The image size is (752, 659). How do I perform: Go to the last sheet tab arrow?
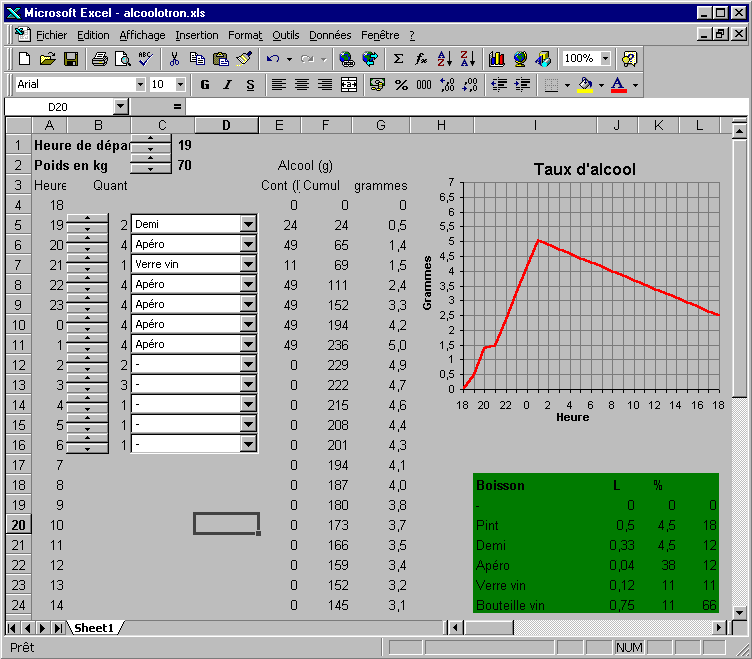59,628
